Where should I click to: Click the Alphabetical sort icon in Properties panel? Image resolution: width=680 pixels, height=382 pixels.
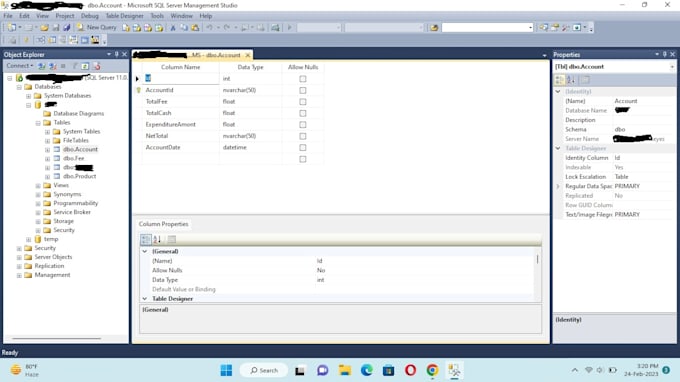(x=571, y=80)
